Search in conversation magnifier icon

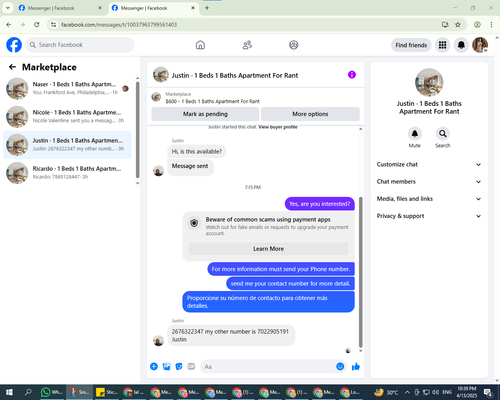(x=443, y=134)
